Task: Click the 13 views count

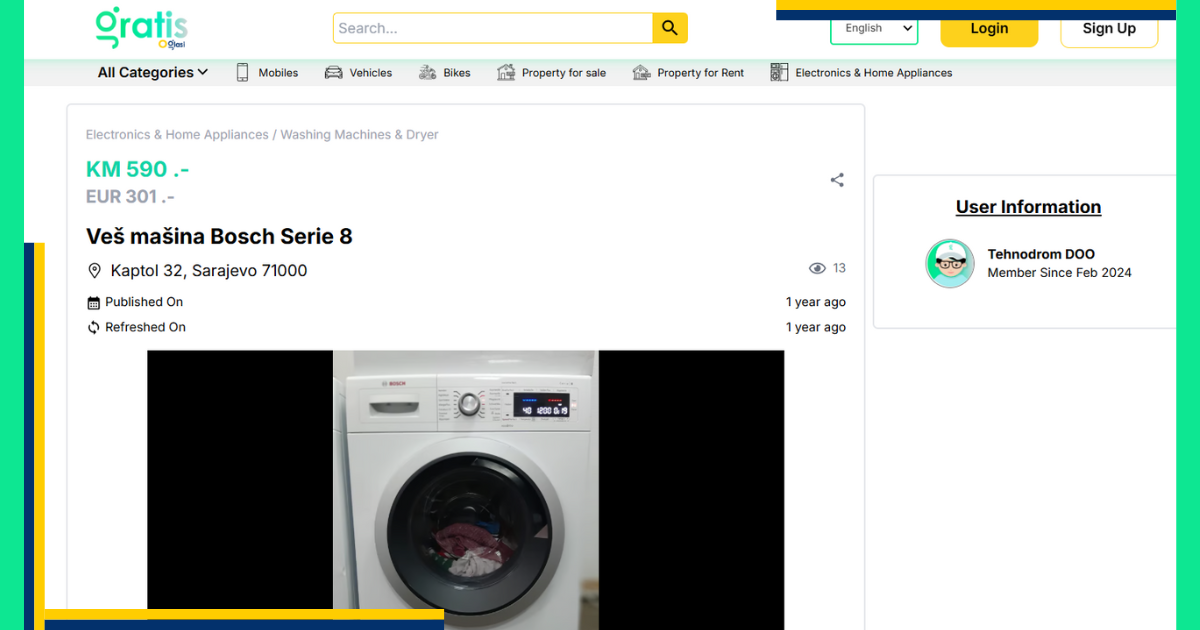Action: 839,268
